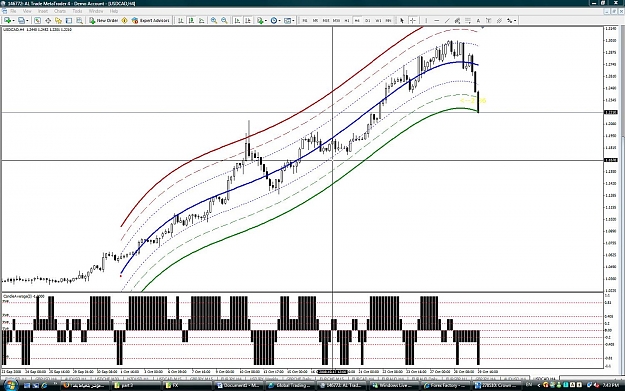Open the View menu
Image resolution: width=625 pixels, height=391 pixels.
tap(27, 11)
